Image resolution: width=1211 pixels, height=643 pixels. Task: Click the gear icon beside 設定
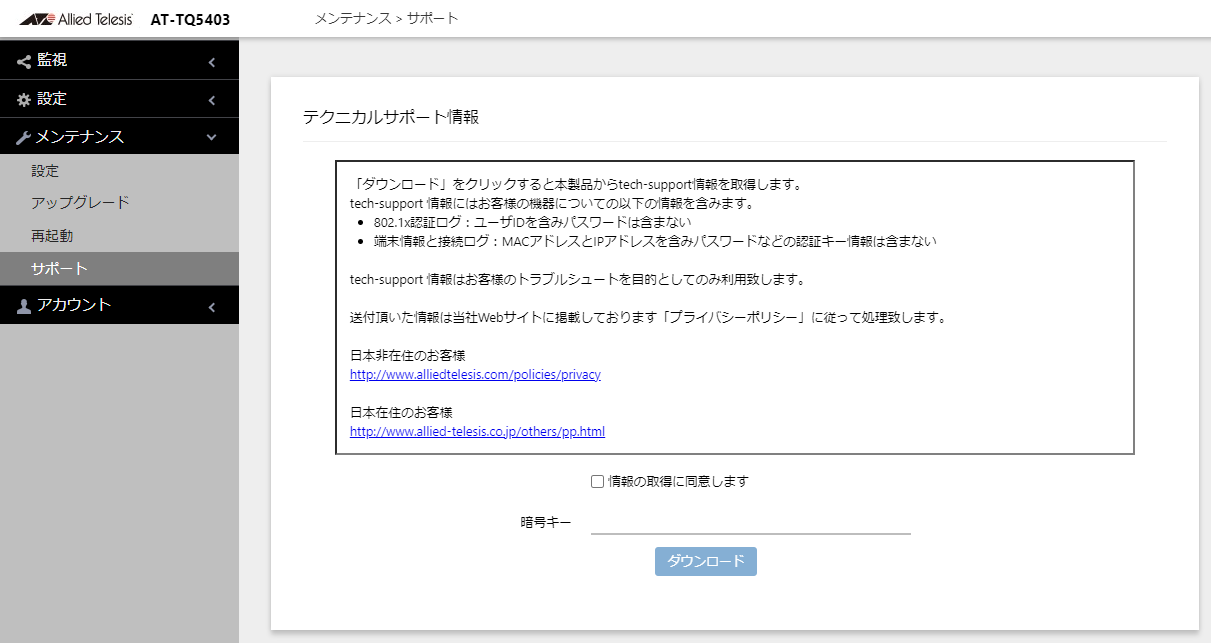(x=24, y=100)
